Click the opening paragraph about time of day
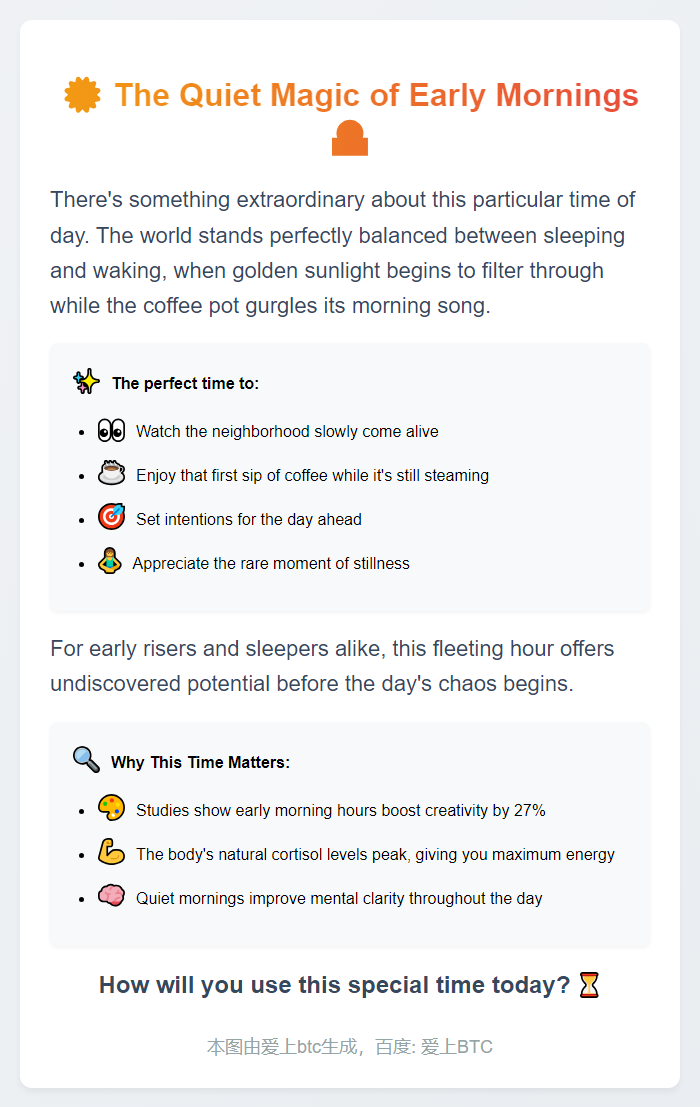 click(343, 252)
